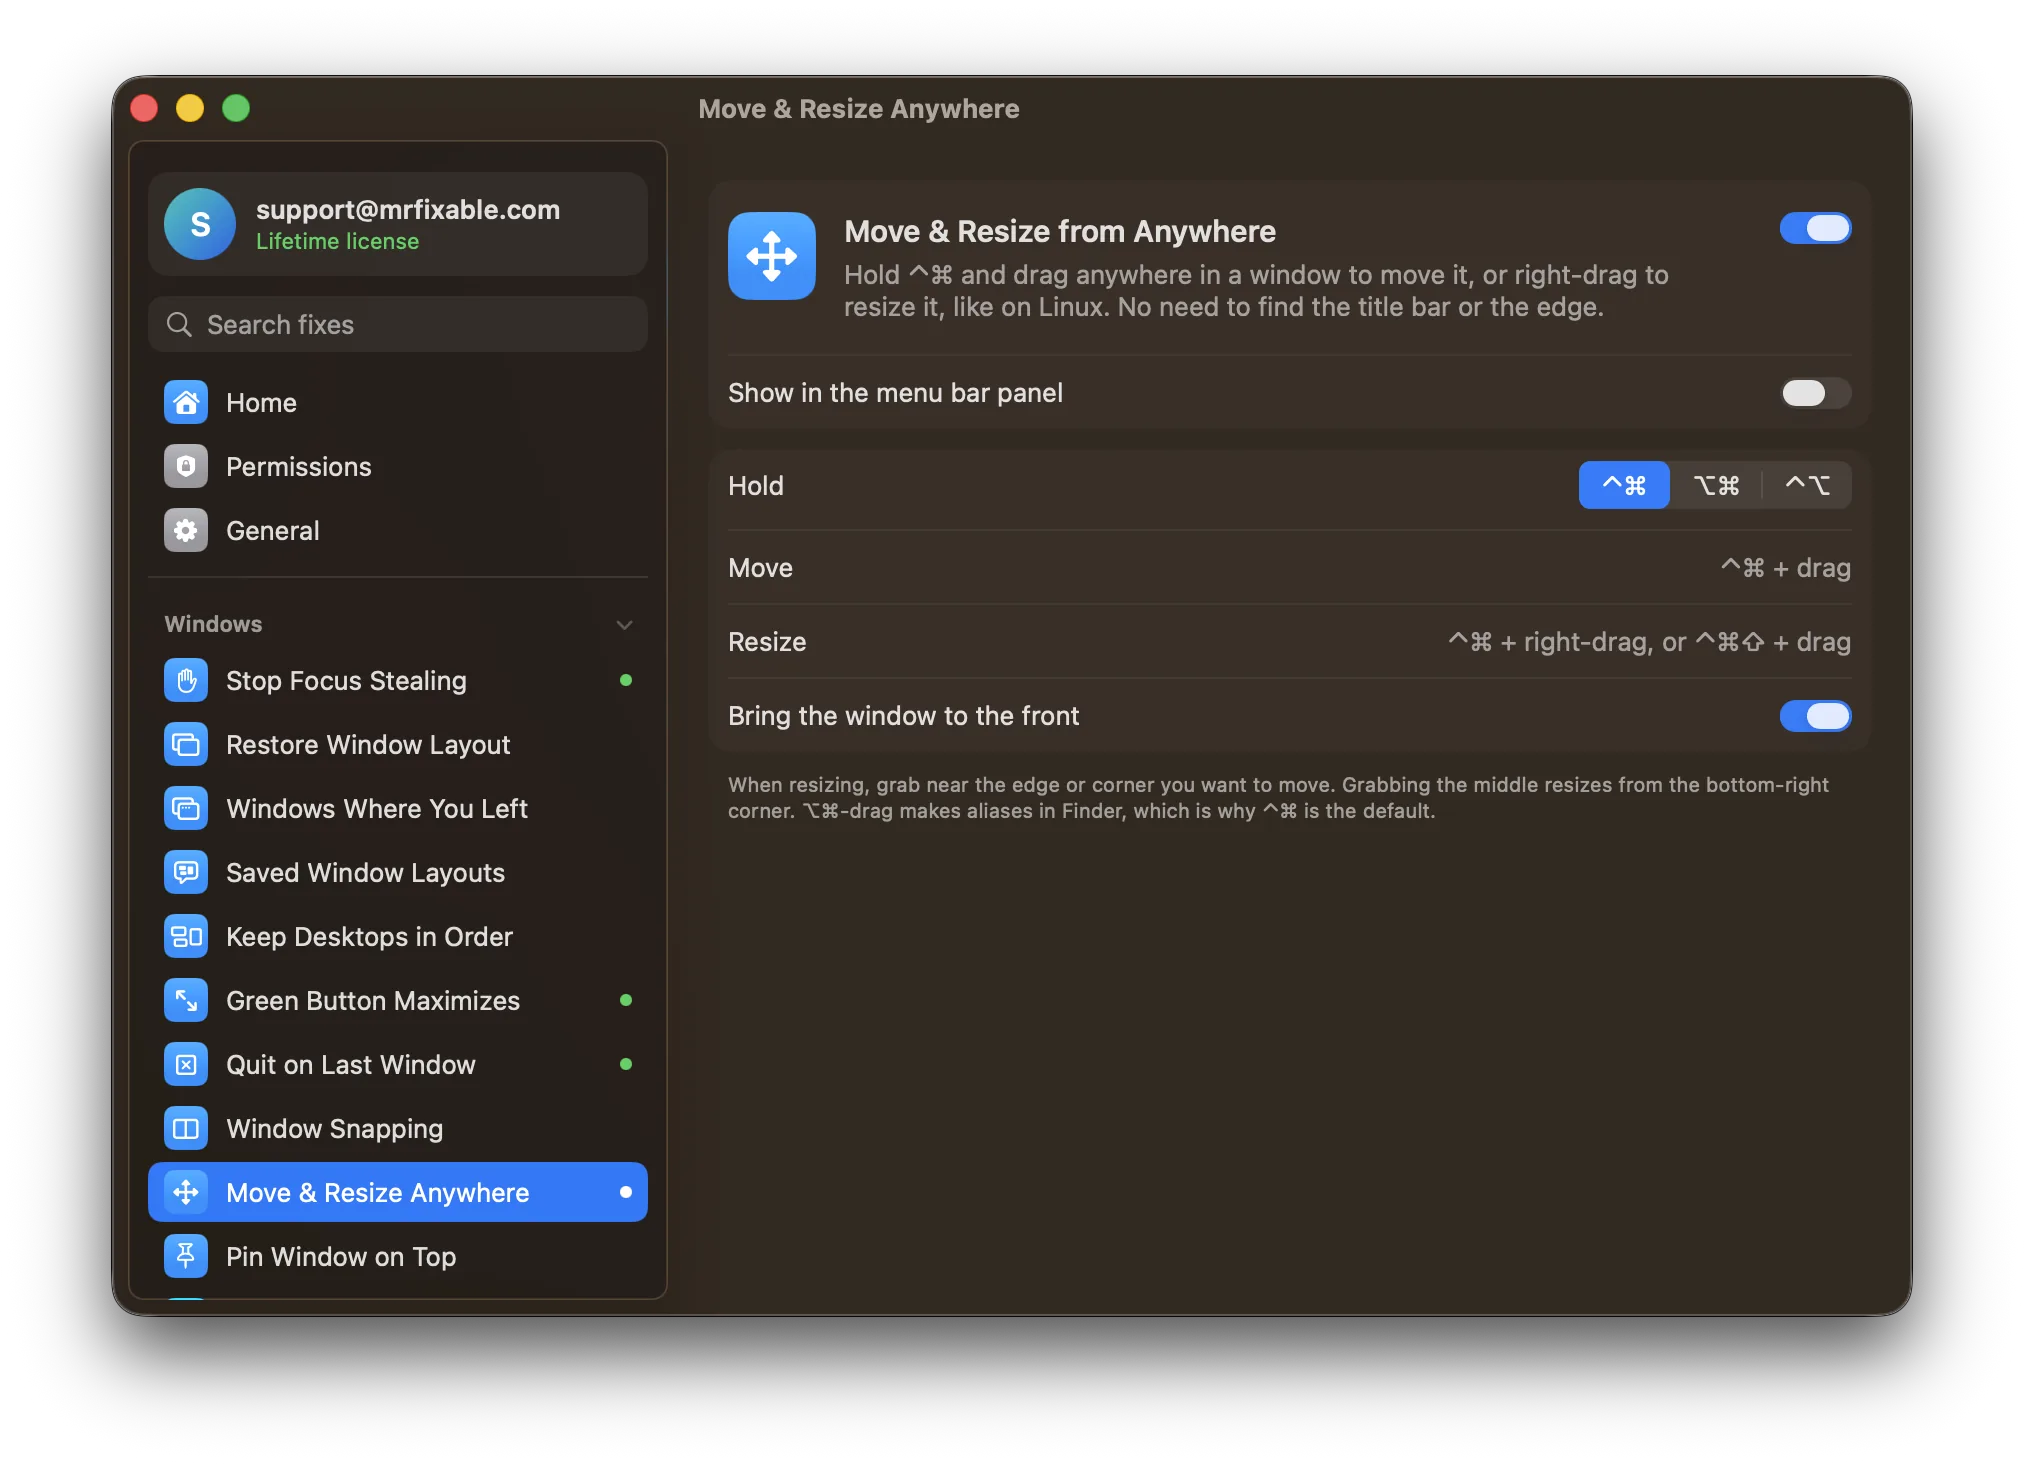Open Stop Focus Stealing fix

point(398,681)
